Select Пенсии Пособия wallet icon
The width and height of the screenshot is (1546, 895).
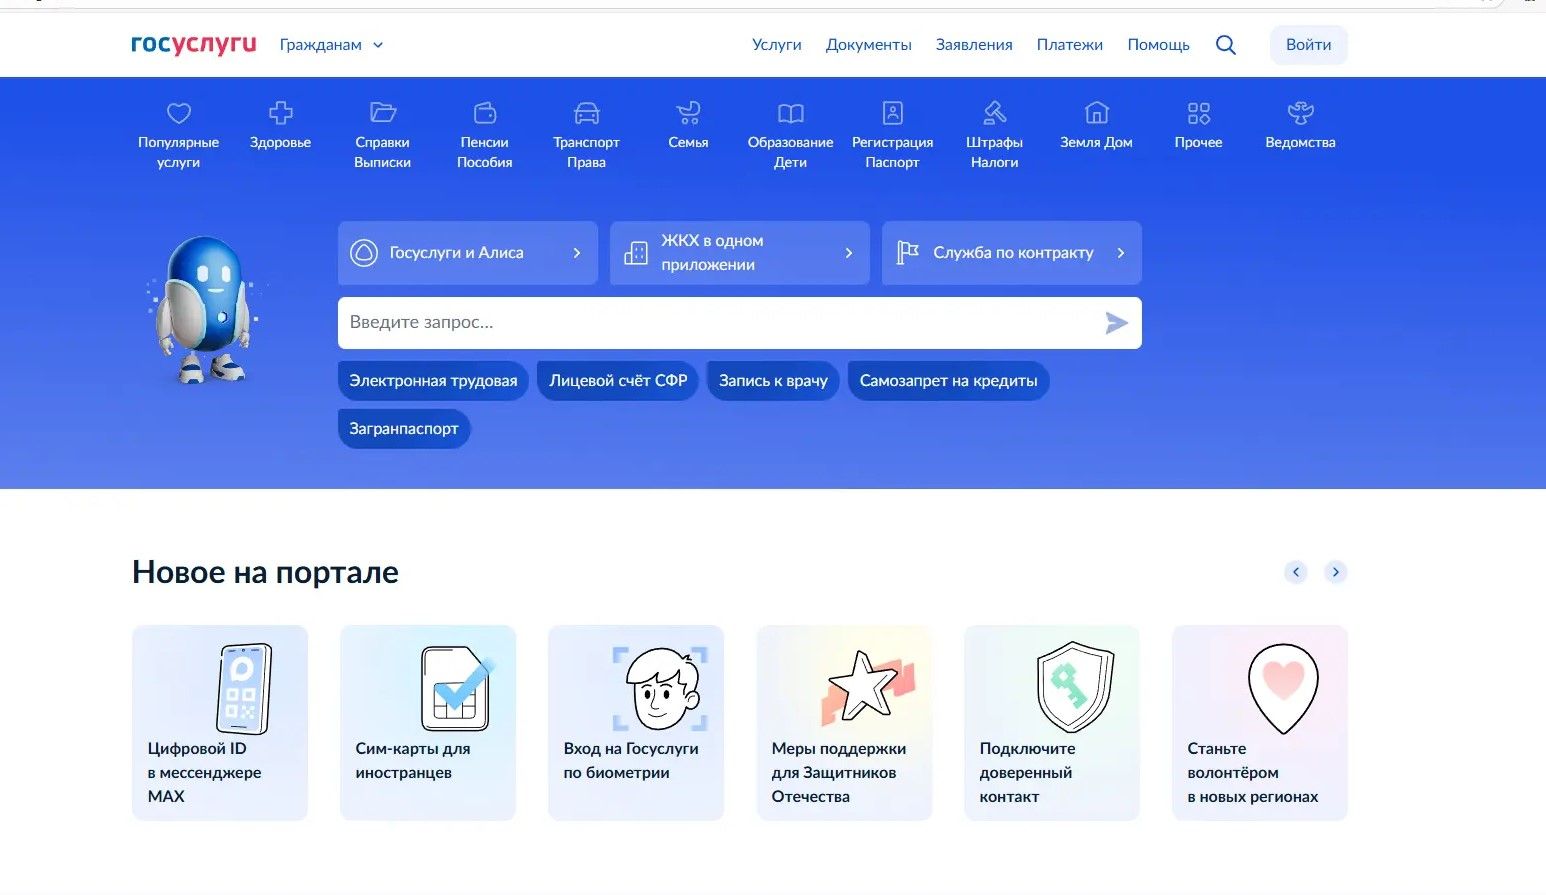click(x=485, y=113)
